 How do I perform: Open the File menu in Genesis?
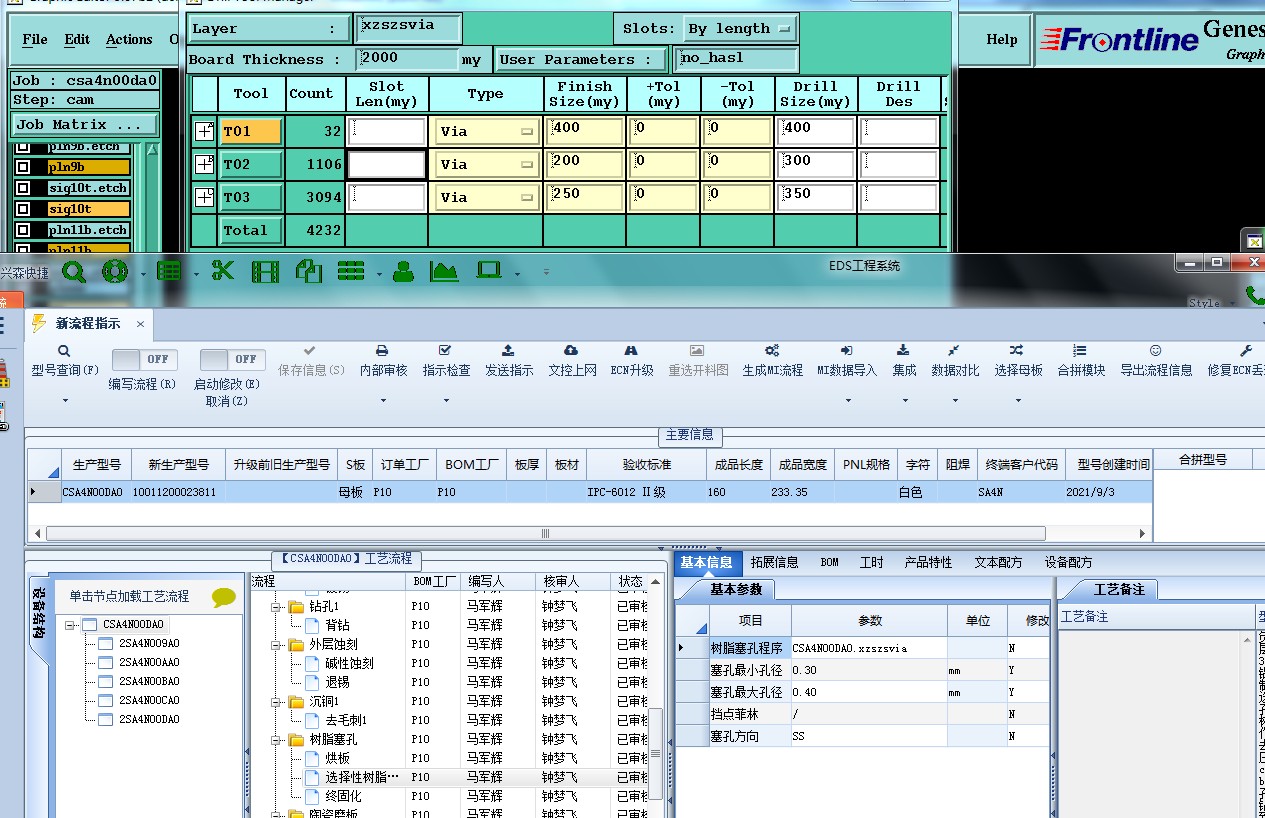(x=35, y=40)
